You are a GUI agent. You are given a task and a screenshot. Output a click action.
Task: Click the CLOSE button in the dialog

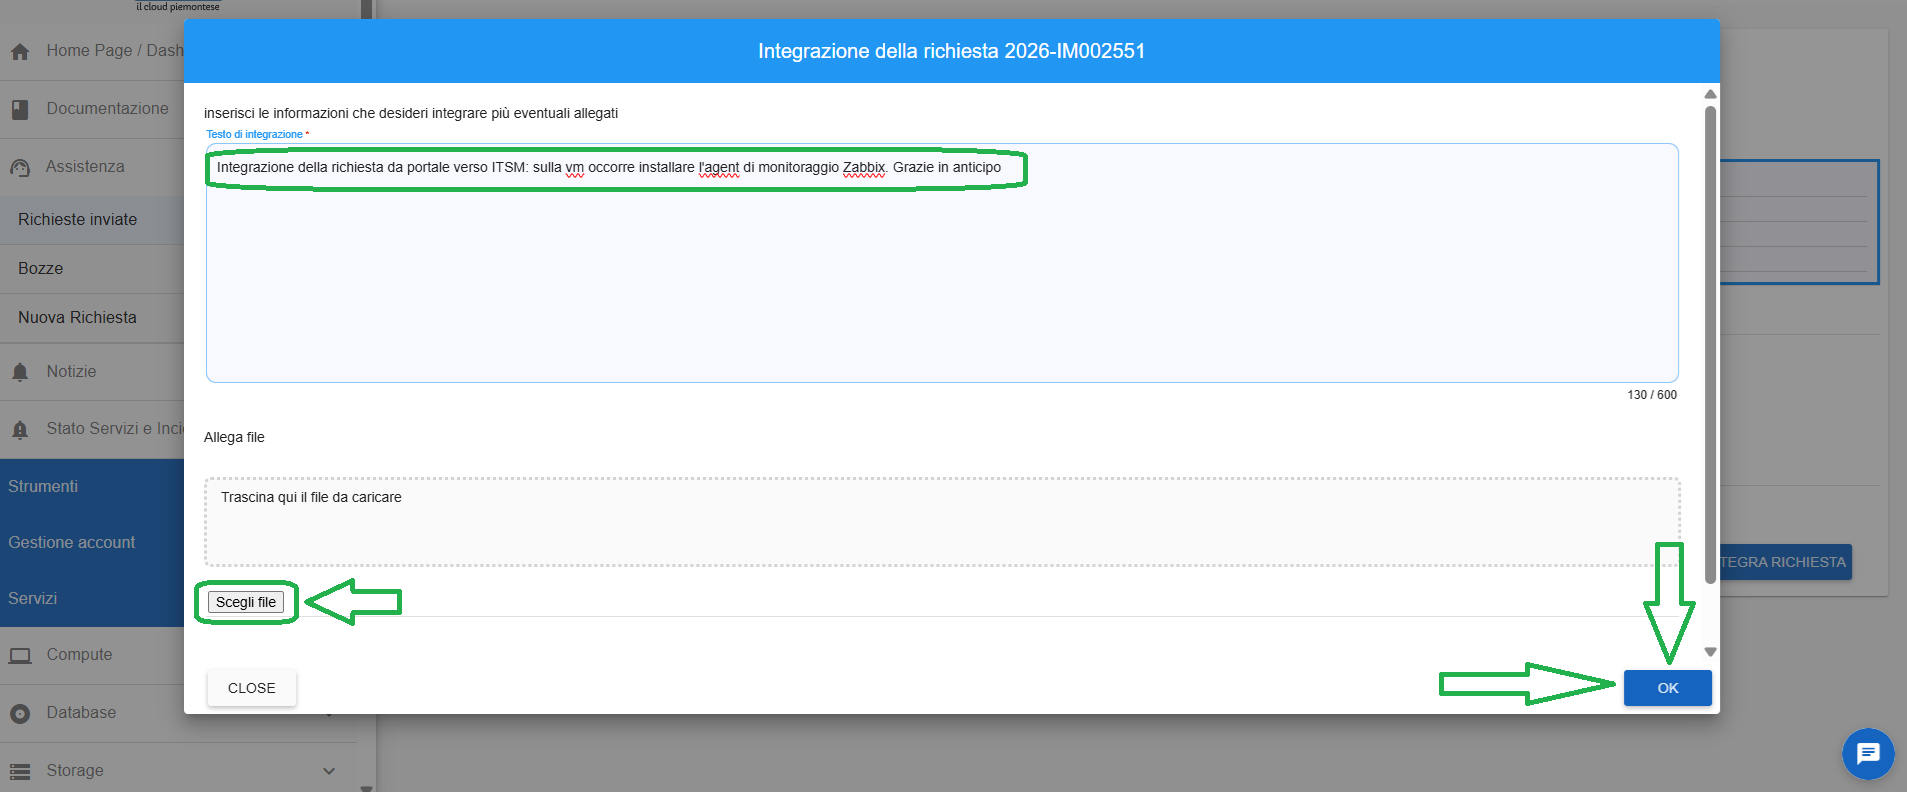tap(252, 688)
